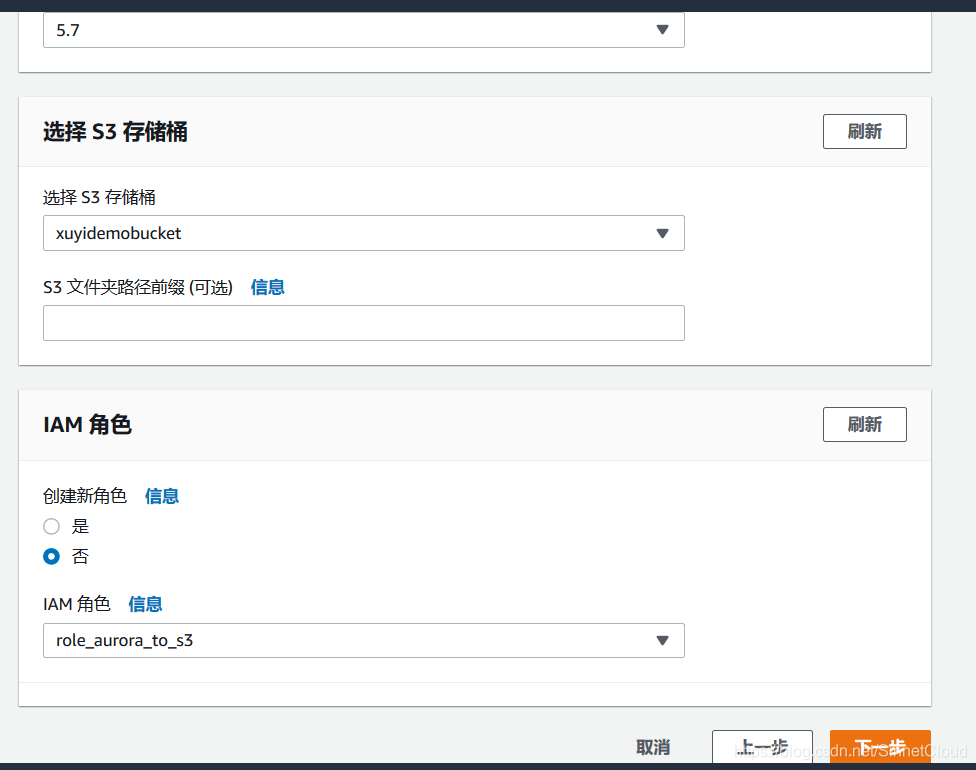Click 取消 to cancel
The height and width of the screenshot is (770, 976).
[653, 747]
